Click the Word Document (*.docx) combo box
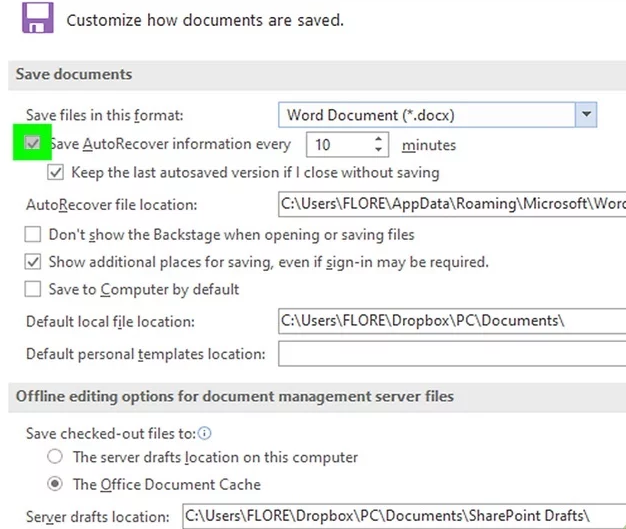 click(x=437, y=115)
